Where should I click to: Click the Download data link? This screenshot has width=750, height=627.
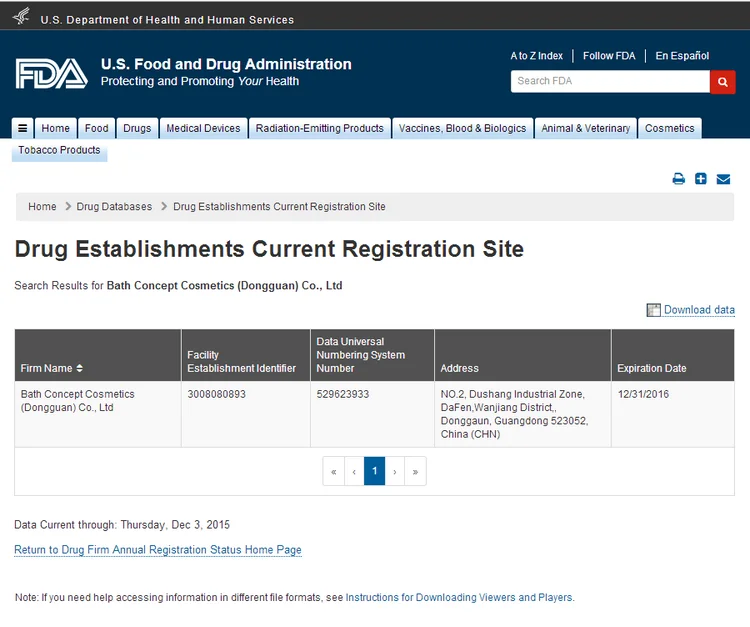point(699,310)
